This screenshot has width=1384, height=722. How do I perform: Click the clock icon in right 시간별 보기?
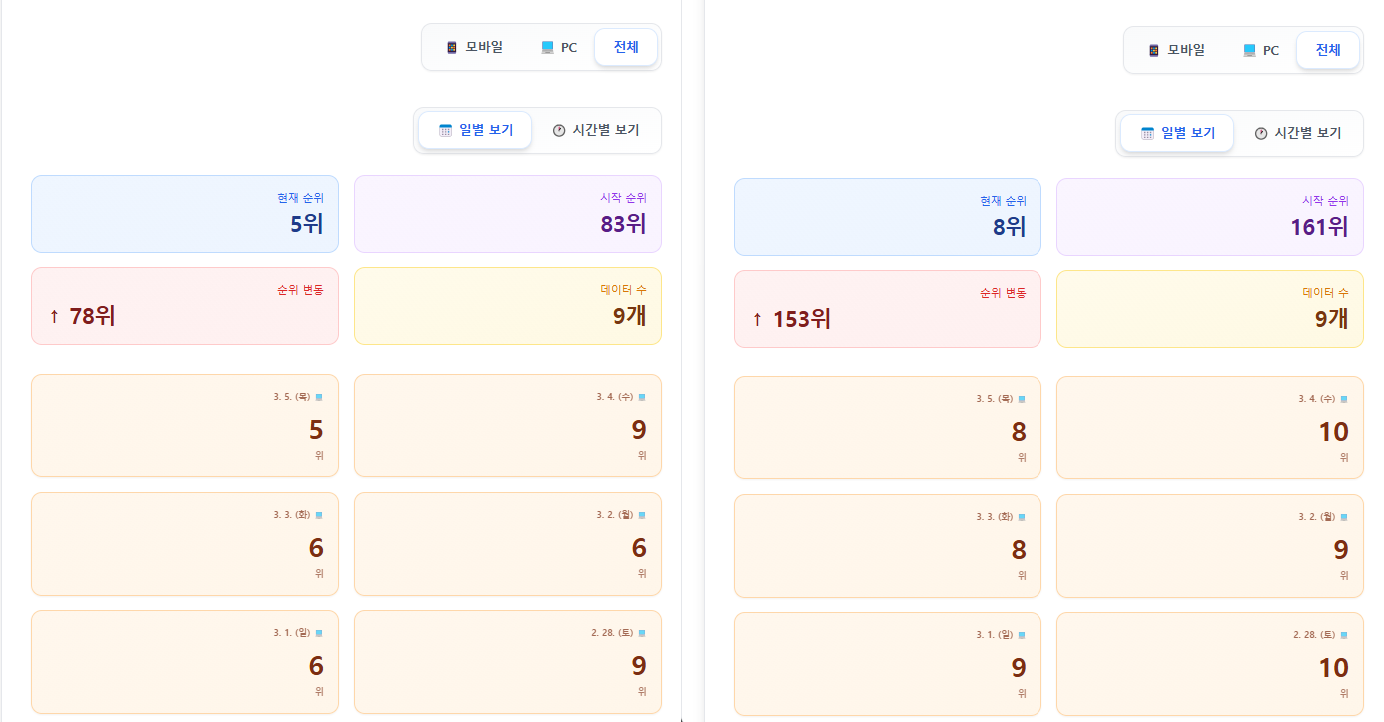pos(1261,133)
